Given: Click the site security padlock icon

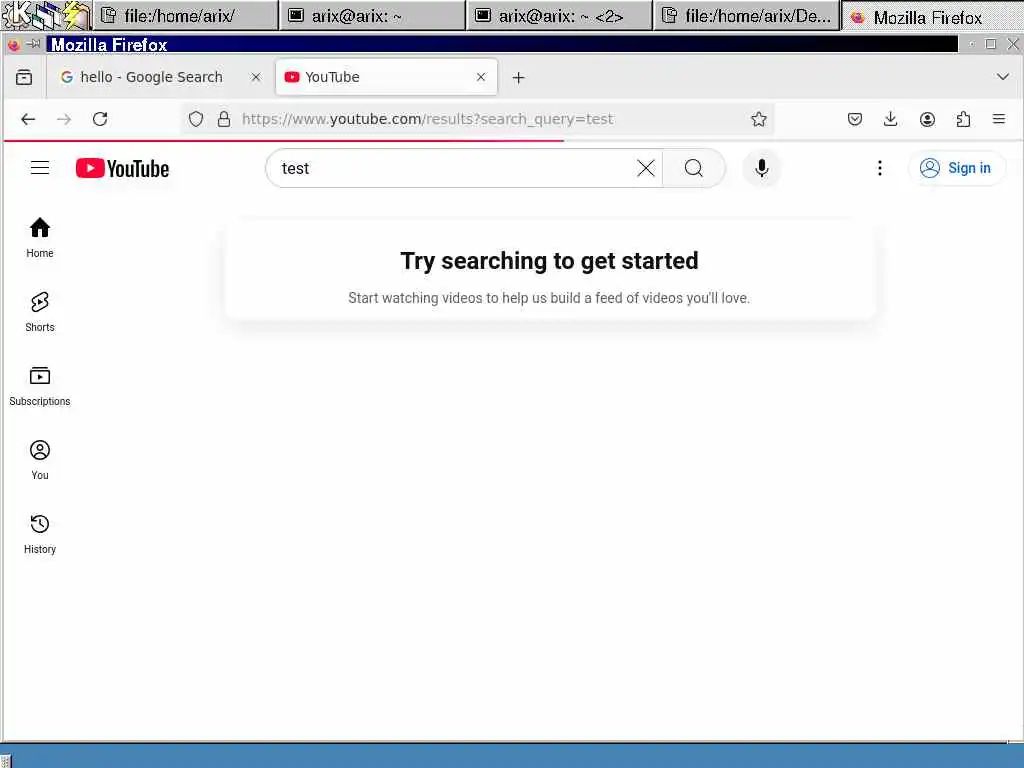Looking at the screenshot, I should click(x=224, y=119).
